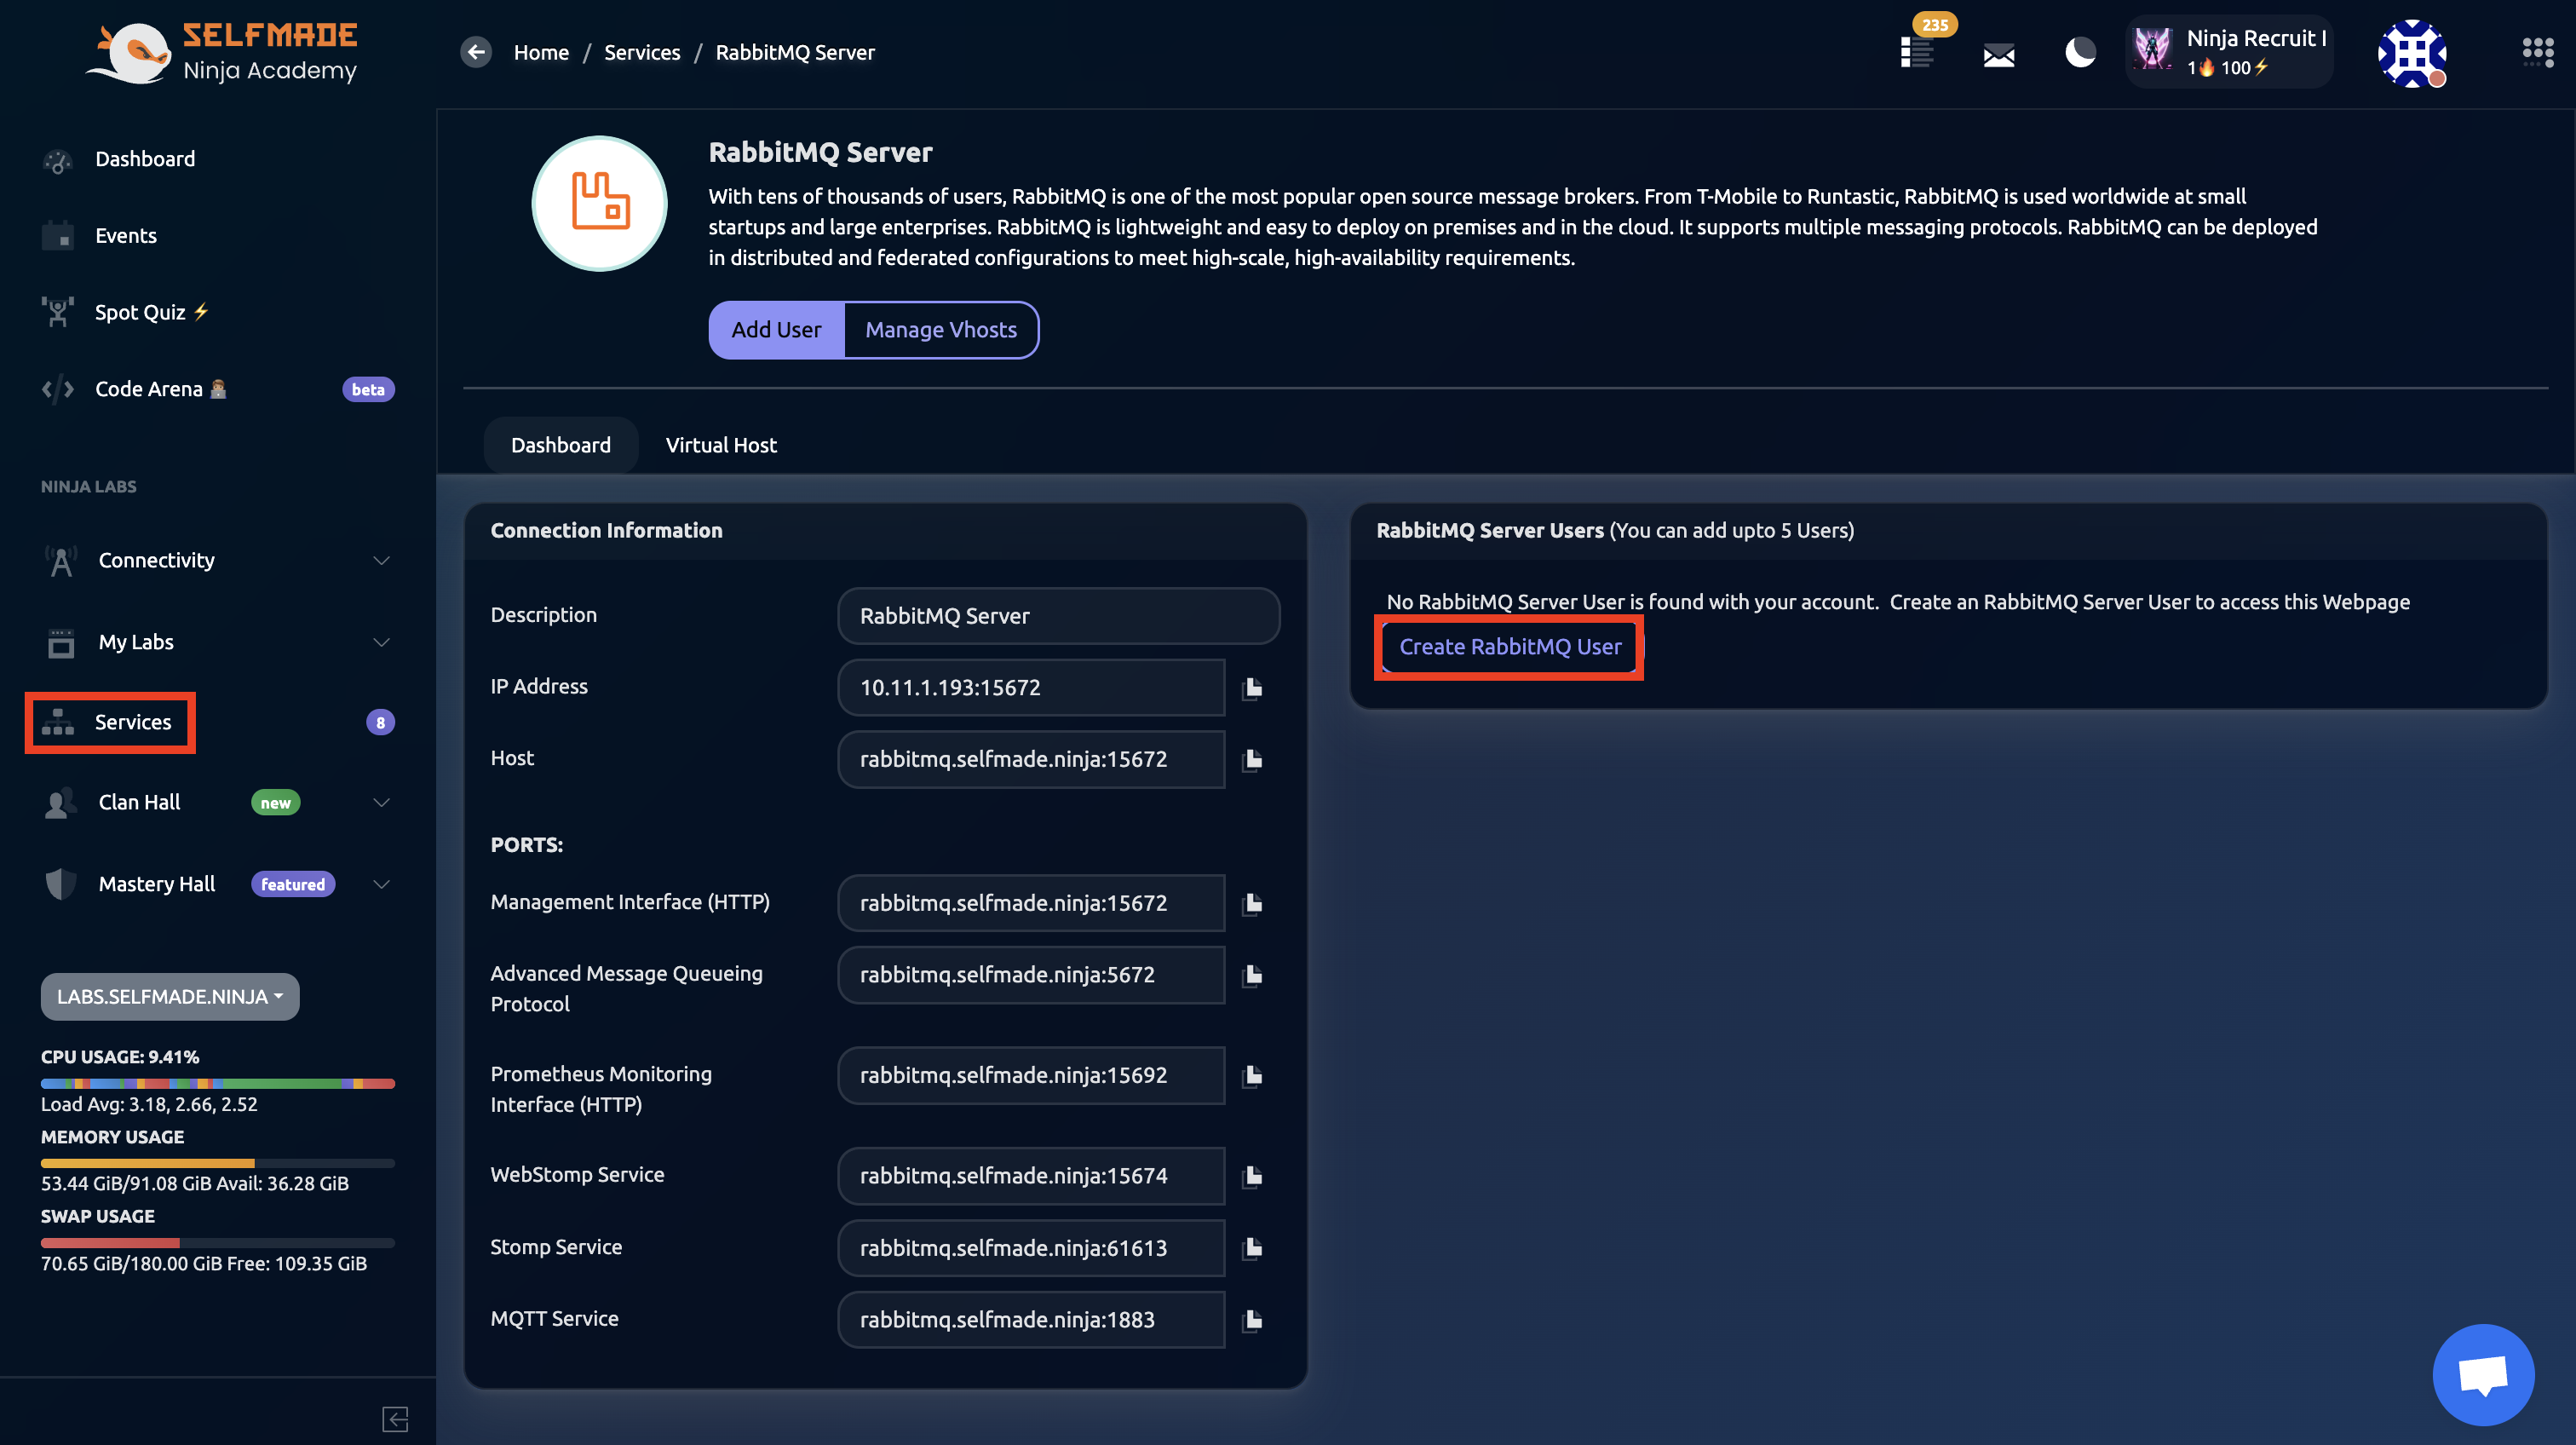Viewport: 2576px width, 1445px height.
Task: Copy the Prometheus Monitoring Interface address
Action: [1252, 1076]
